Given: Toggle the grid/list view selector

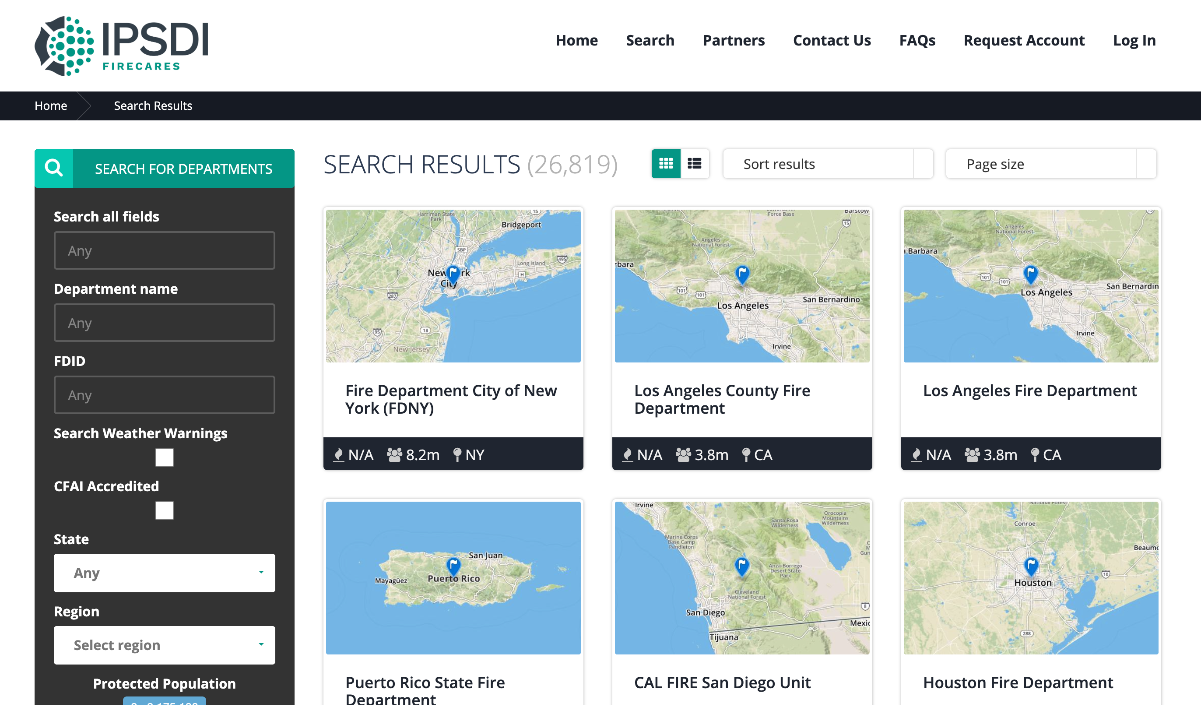Looking at the screenshot, I should [680, 163].
